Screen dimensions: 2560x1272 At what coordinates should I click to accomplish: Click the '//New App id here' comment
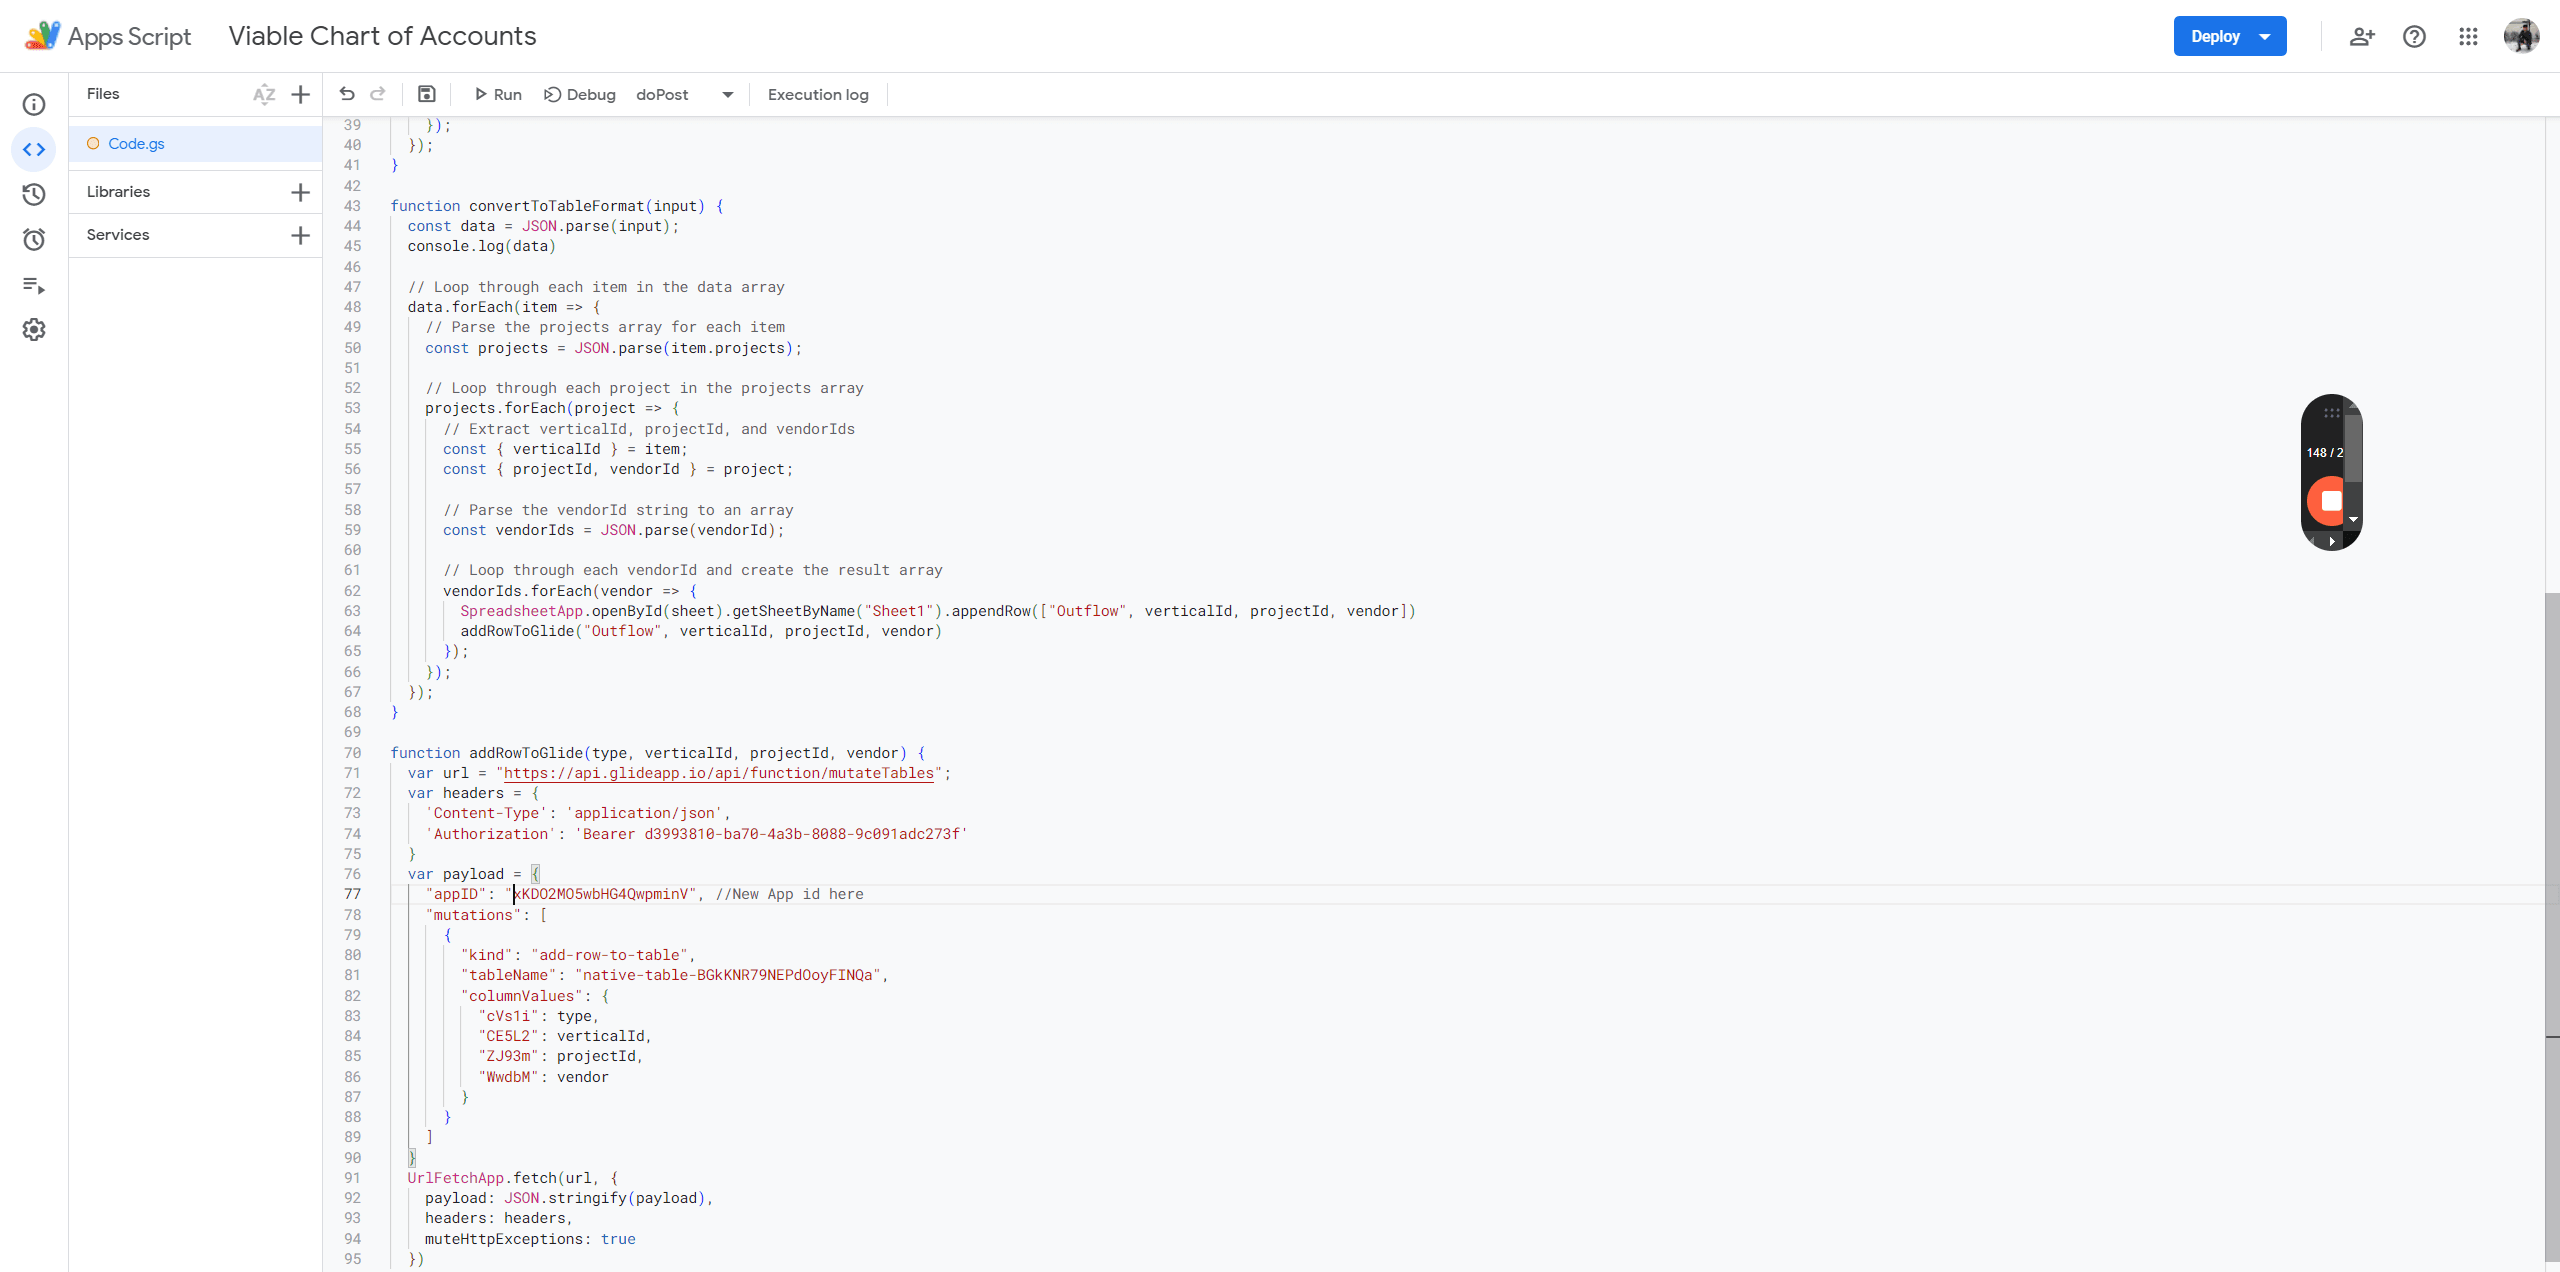pyautogui.click(x=789, y=894)
